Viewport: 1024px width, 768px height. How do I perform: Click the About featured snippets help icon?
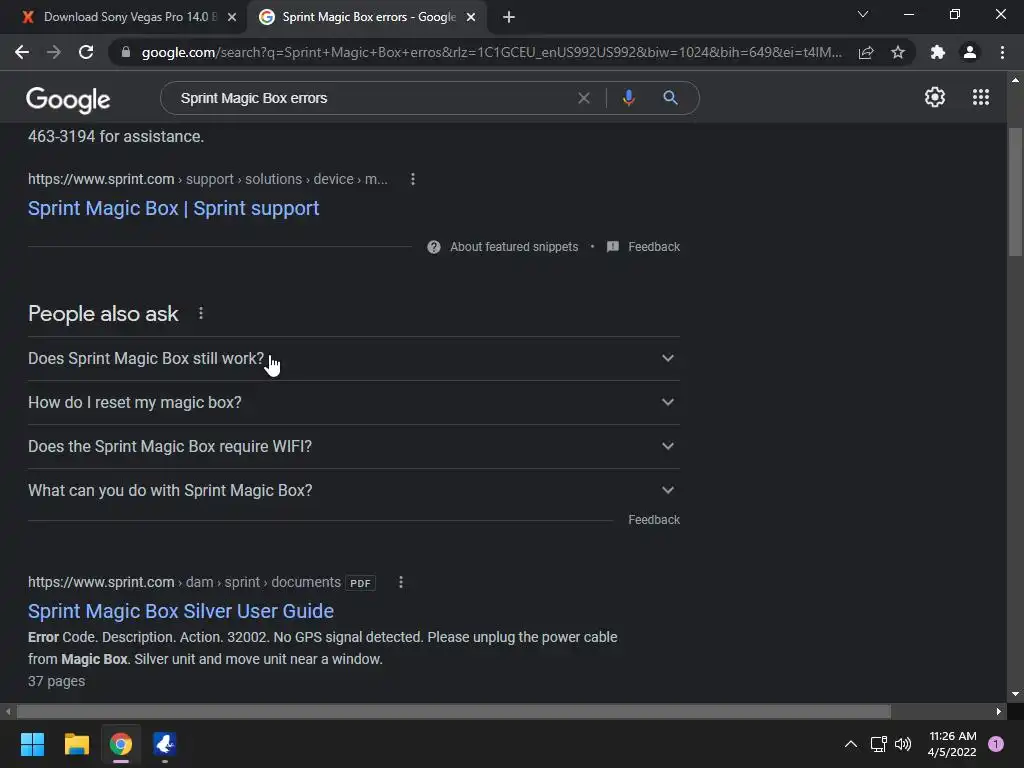coord(434,247)
